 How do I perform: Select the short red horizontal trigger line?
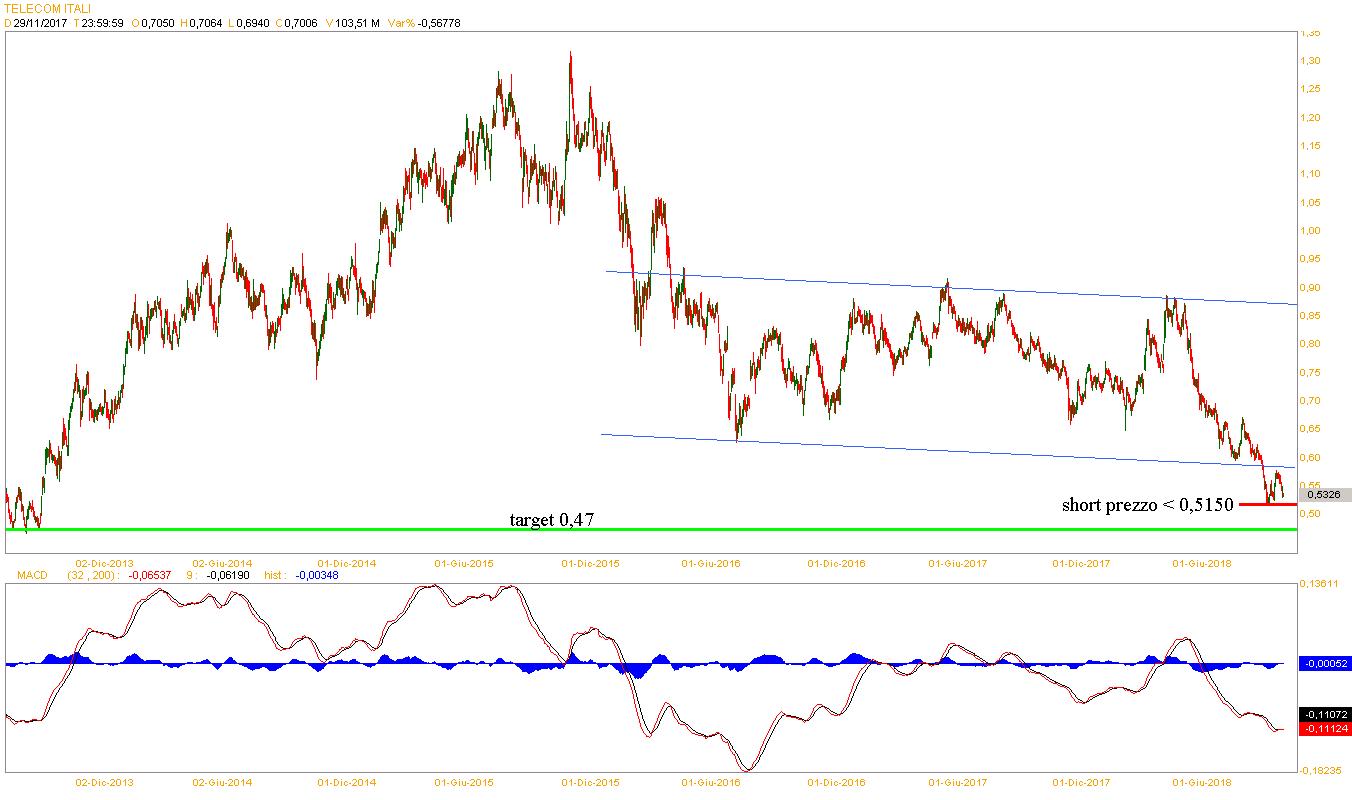(1267, 504)
